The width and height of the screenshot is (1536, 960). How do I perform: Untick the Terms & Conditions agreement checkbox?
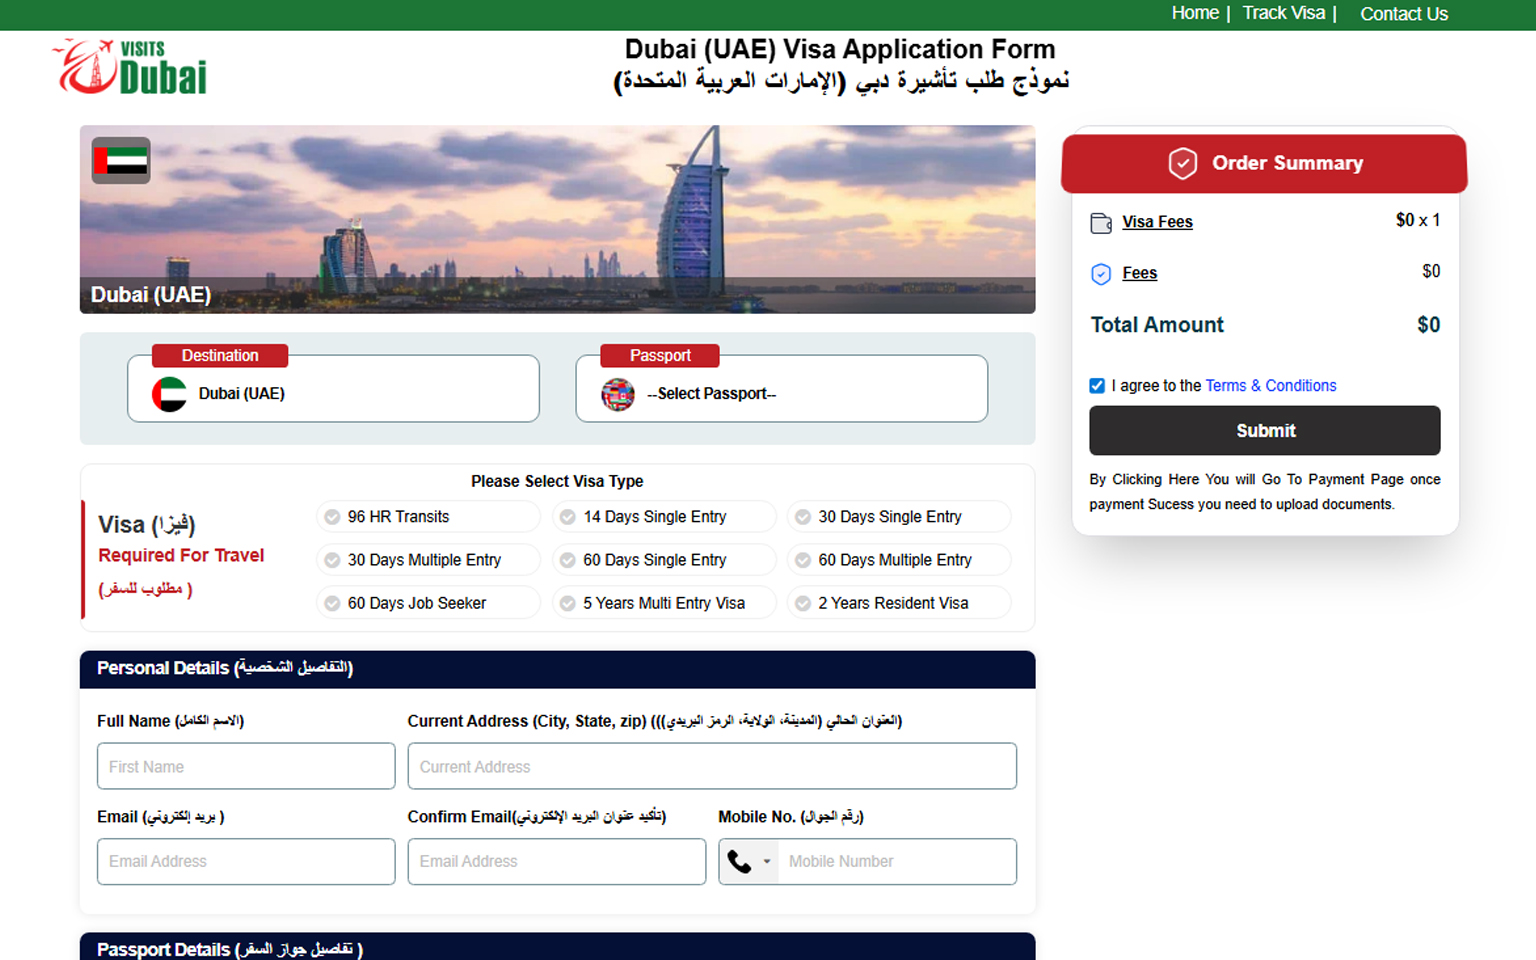point(1097,386)
